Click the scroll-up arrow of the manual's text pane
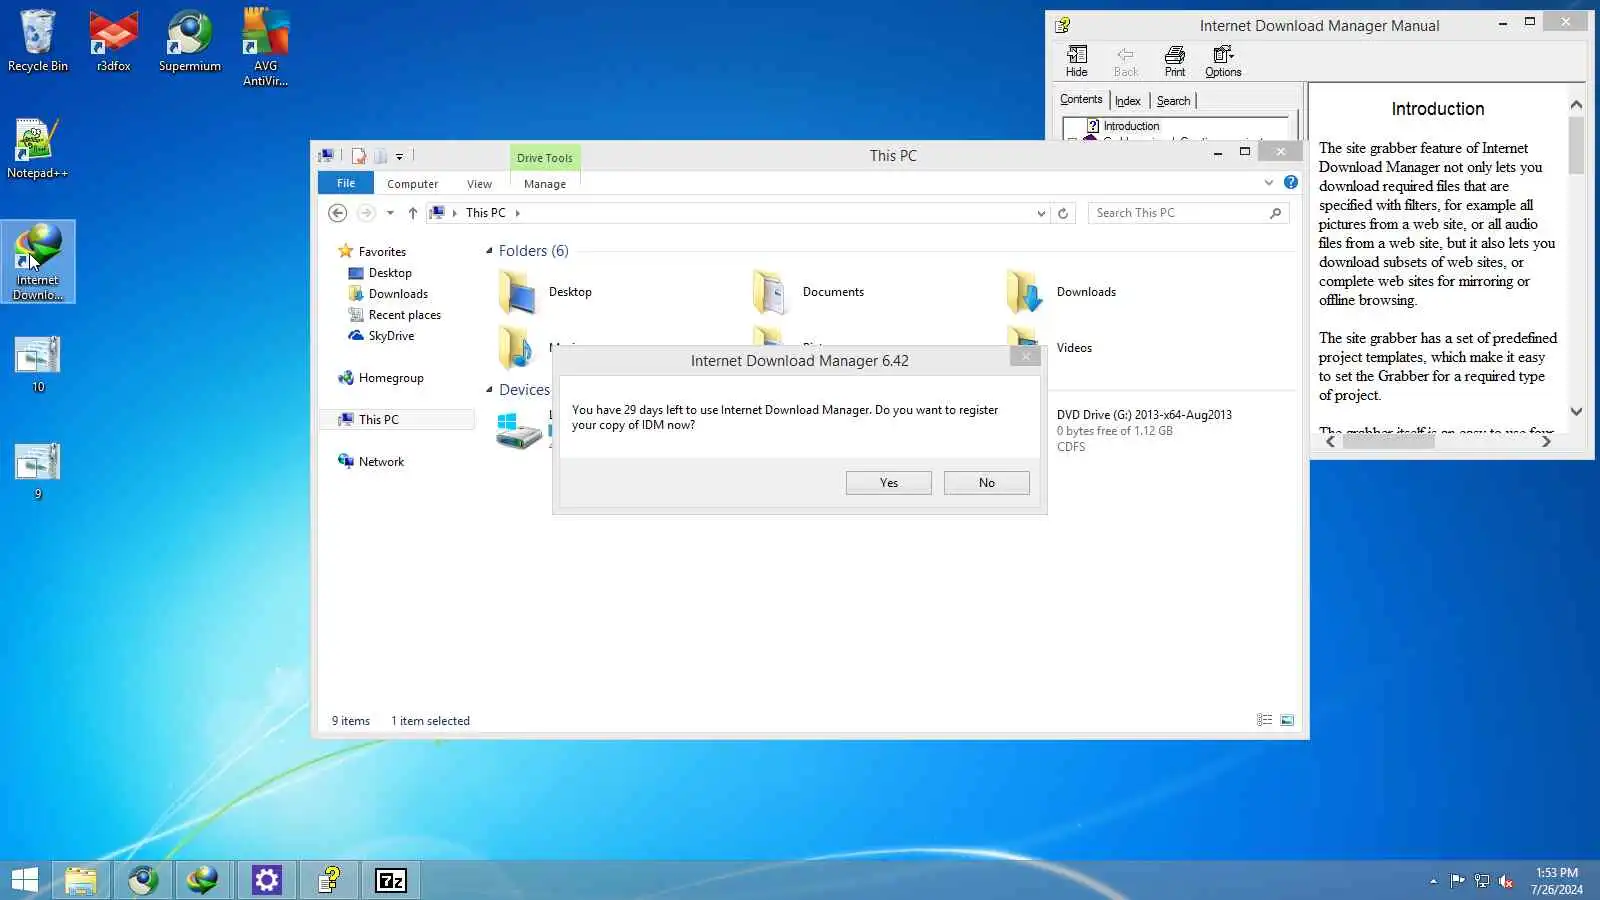Viewport: 1600px width, 900px height. tap(1576, 105)
